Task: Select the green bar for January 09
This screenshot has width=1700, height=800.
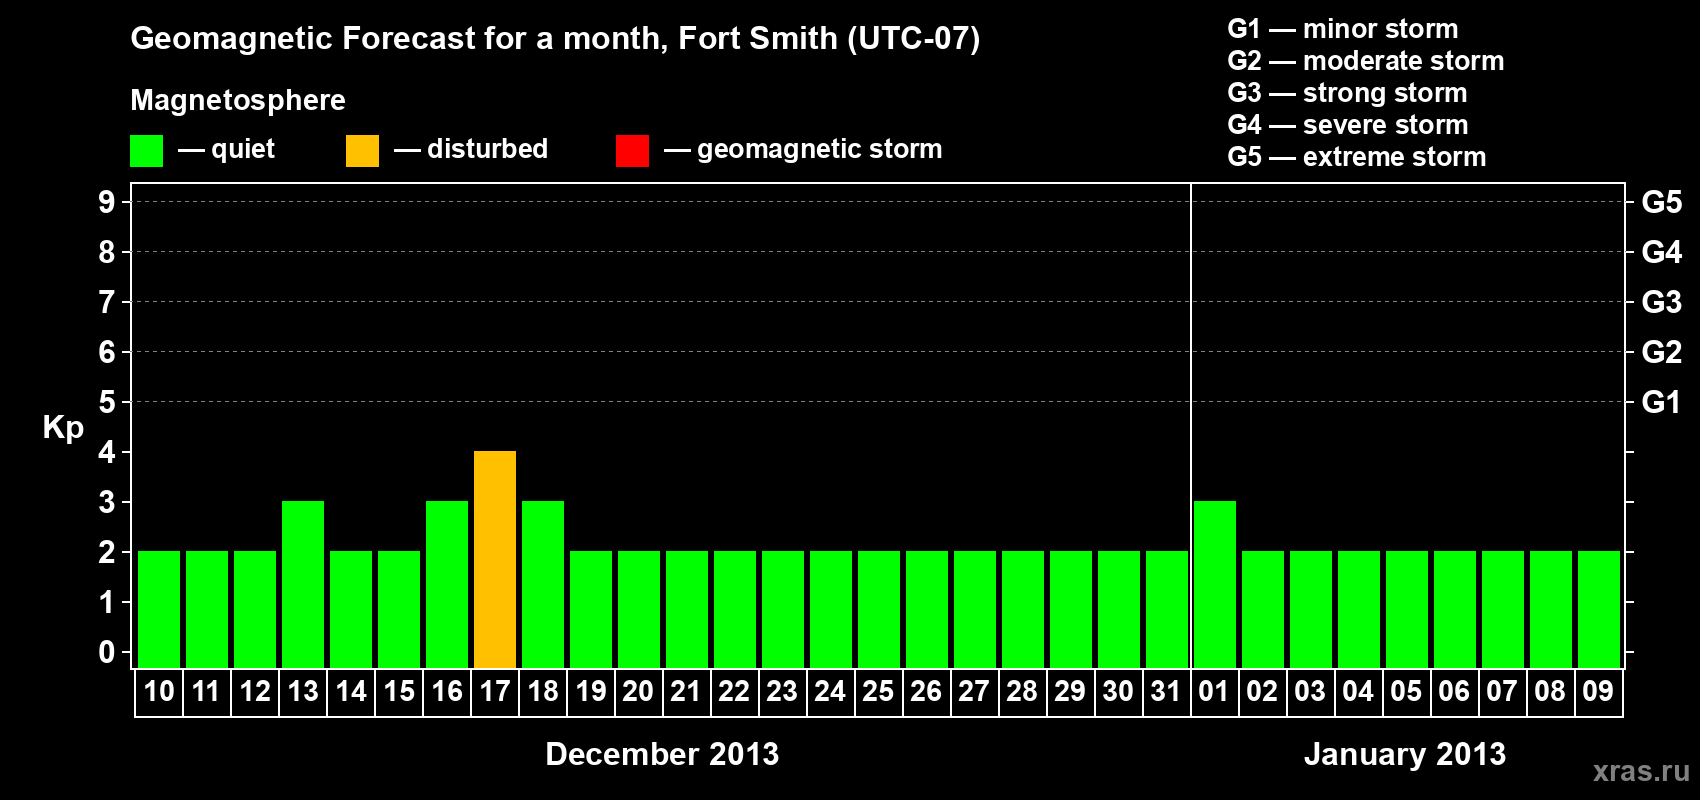Action: coord(1599,609)
